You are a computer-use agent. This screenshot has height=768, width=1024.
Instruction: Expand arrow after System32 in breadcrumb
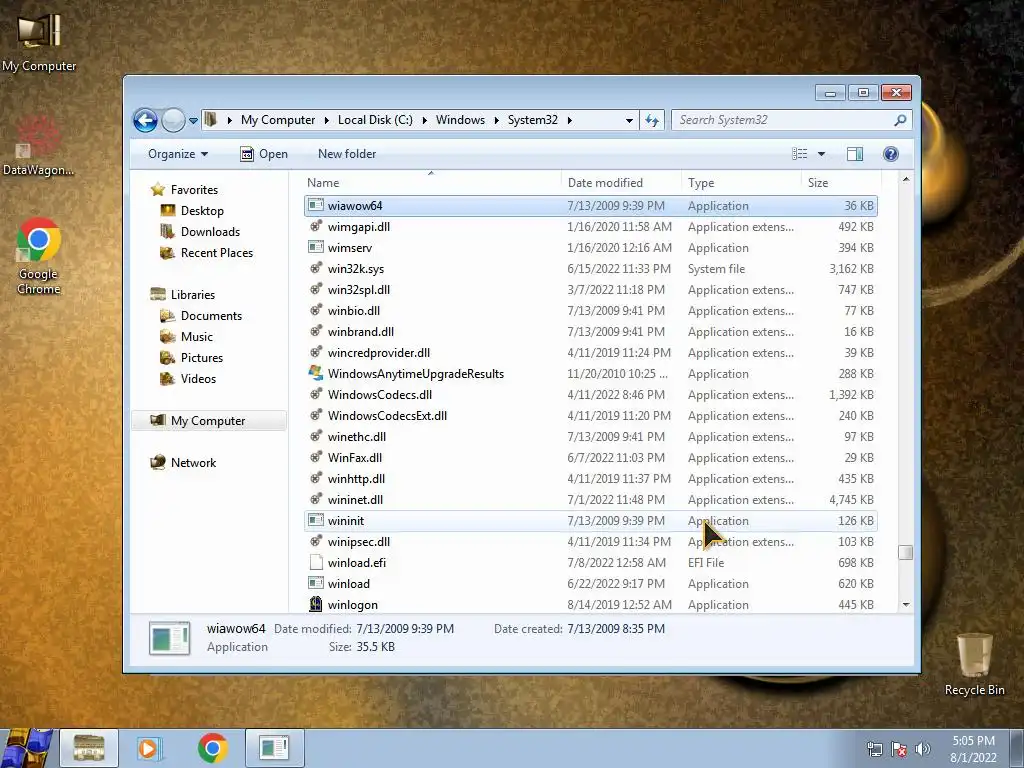coord(569,120)
